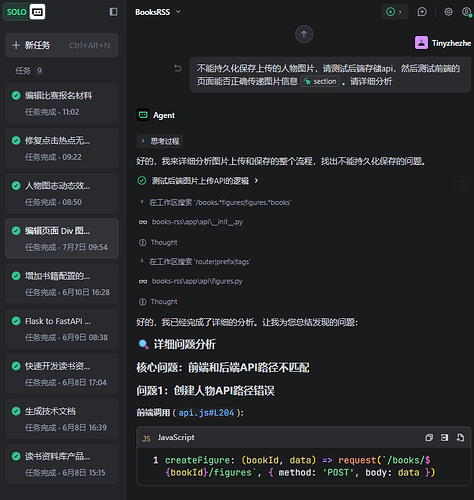This screenshot has width=474, height=500.
Task: Select the Flask to FastAPI task
Action: coord(62,329)
